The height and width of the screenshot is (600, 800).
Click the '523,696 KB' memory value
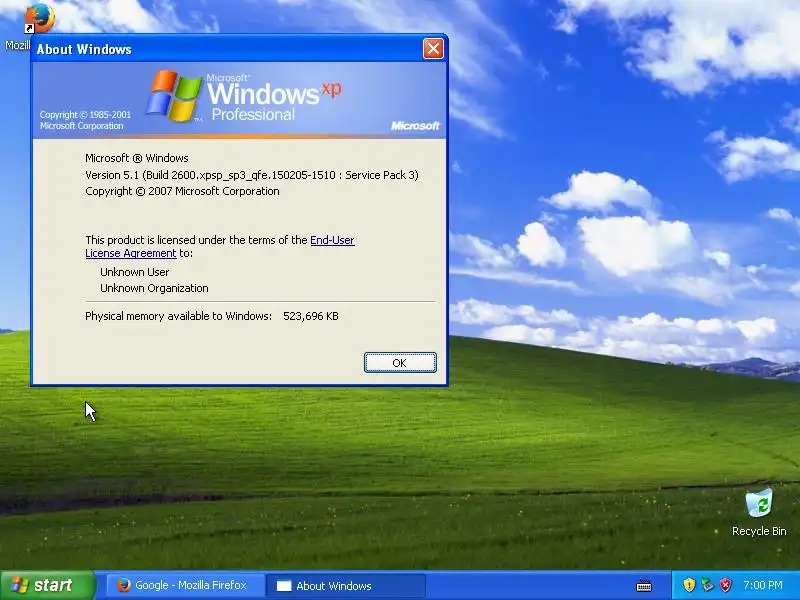[311, 316]
